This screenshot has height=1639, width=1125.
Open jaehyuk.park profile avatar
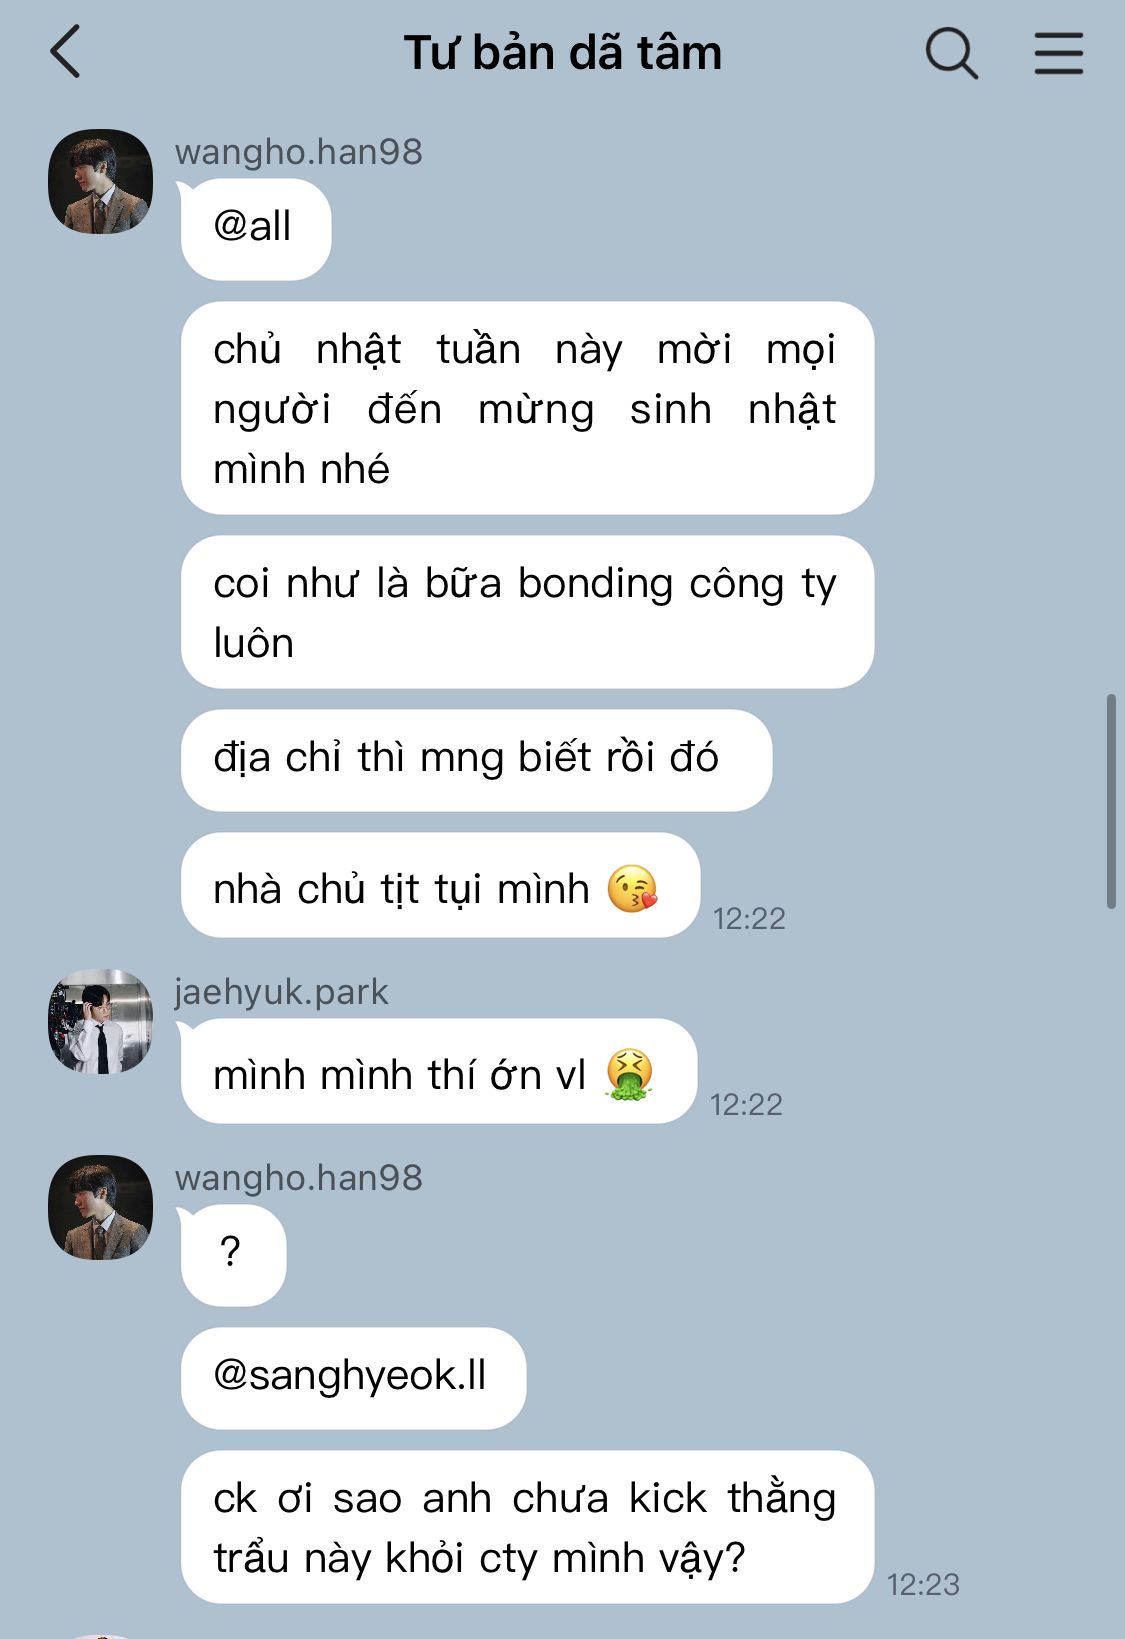click(100, 1021)
